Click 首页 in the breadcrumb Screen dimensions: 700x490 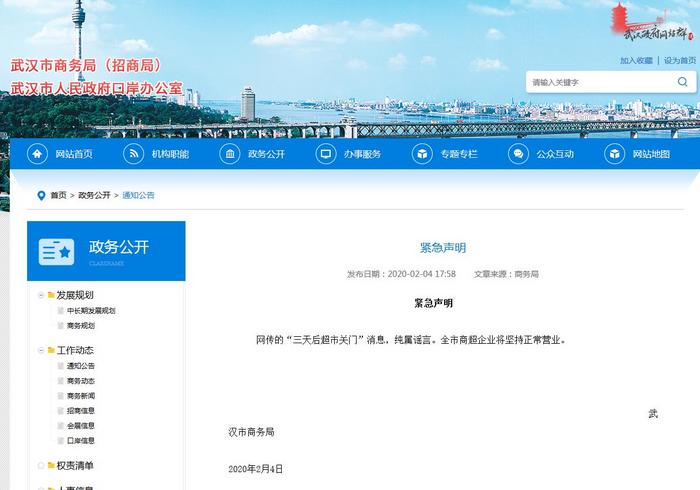click(58, 195)
